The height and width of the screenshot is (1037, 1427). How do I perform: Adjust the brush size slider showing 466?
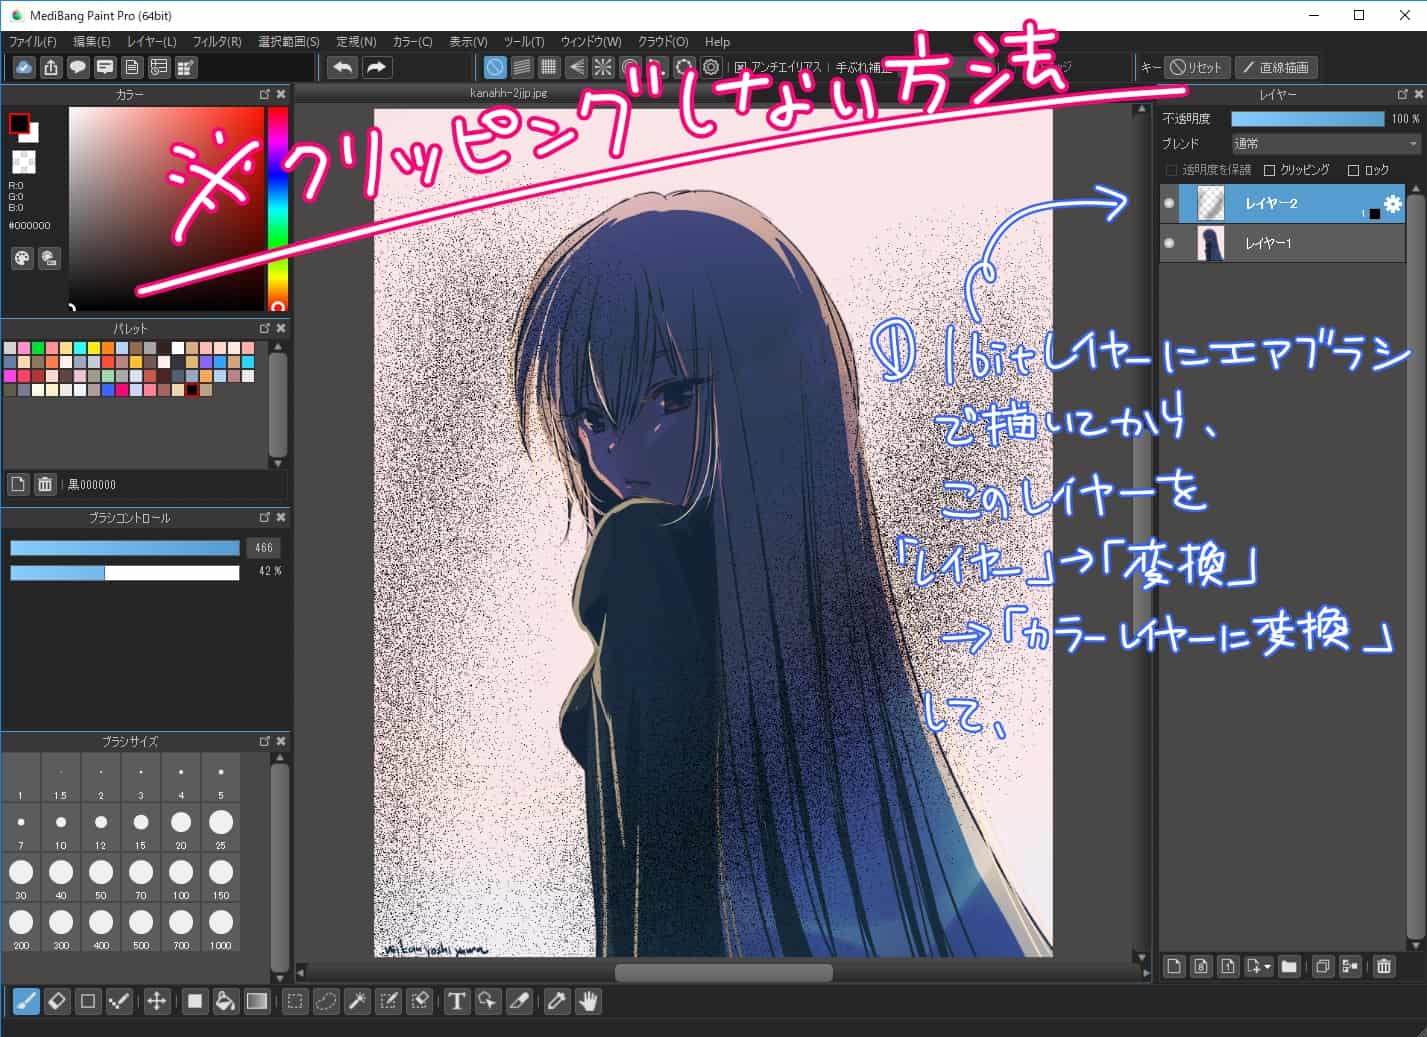(x=125, y=548)
